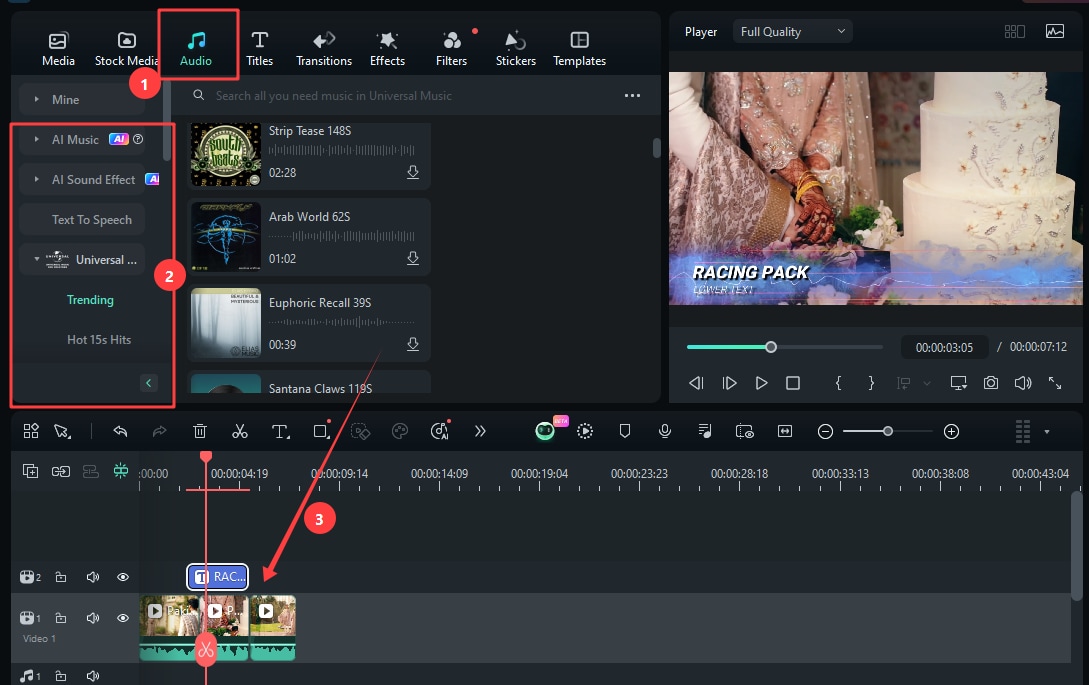Select the Trending subcategory
The width and height of the screenshot is (1089, 685).
(x=90, y=299)
